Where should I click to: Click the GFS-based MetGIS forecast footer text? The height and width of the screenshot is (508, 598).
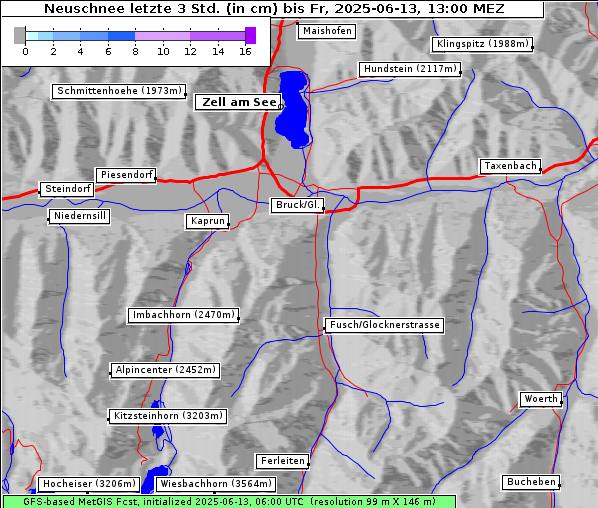tap(229, 502)
